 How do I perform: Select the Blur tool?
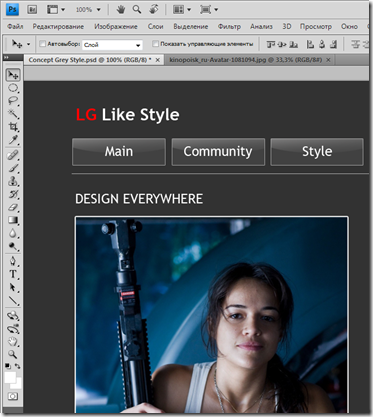click(13, 233)
